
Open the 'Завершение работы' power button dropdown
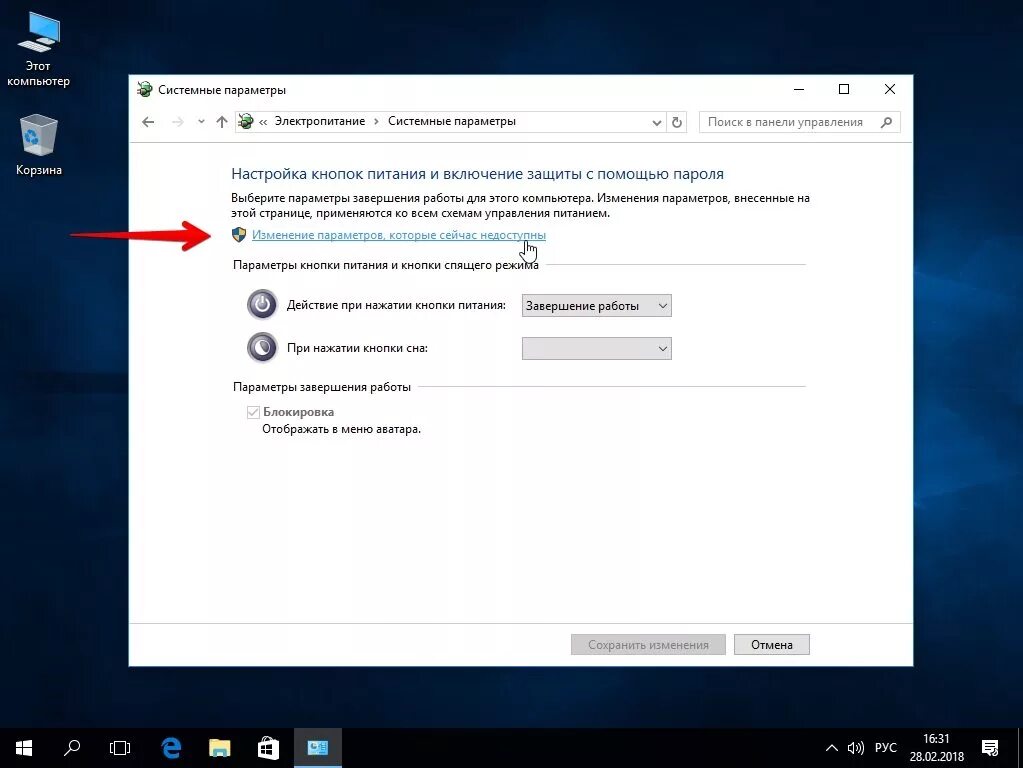tap(596, 305)
